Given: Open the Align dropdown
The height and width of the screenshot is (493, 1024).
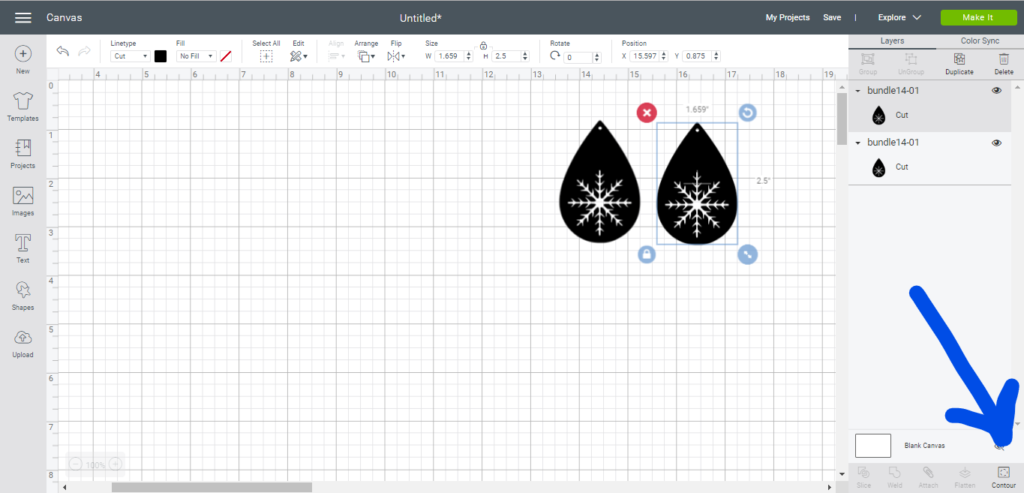Looking at the screenshot, I should [336, 56].
